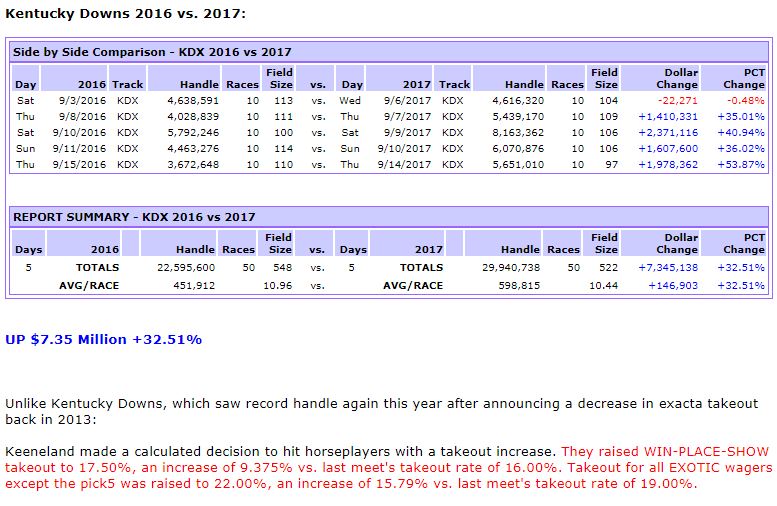Click the average dollar change +146,903
Viewport: 777px width, 506px height.
673,285
